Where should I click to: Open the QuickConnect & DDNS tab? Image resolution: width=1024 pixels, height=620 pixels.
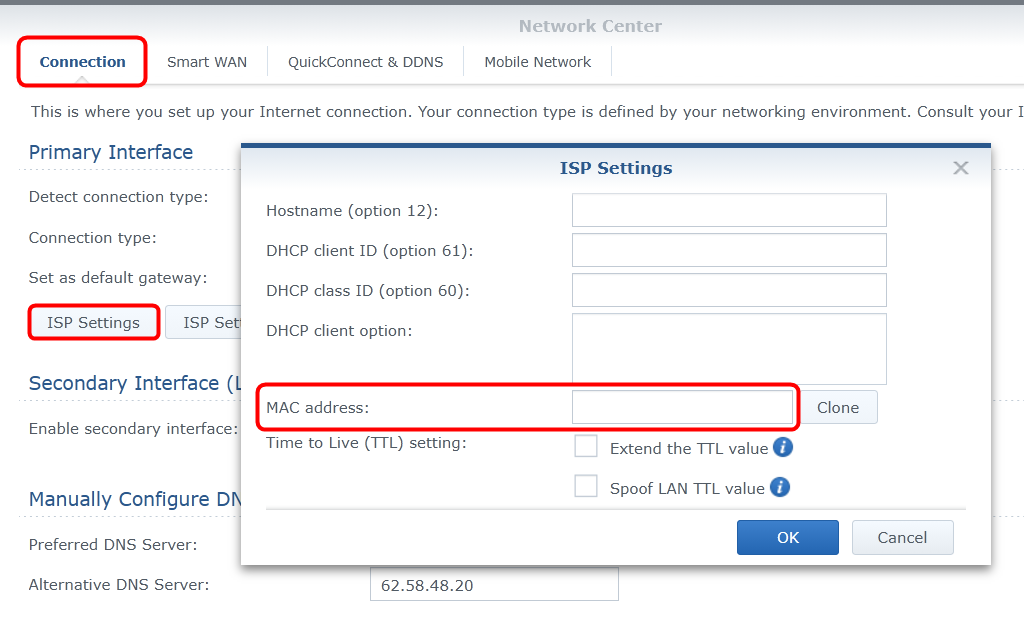pos(365,62)
